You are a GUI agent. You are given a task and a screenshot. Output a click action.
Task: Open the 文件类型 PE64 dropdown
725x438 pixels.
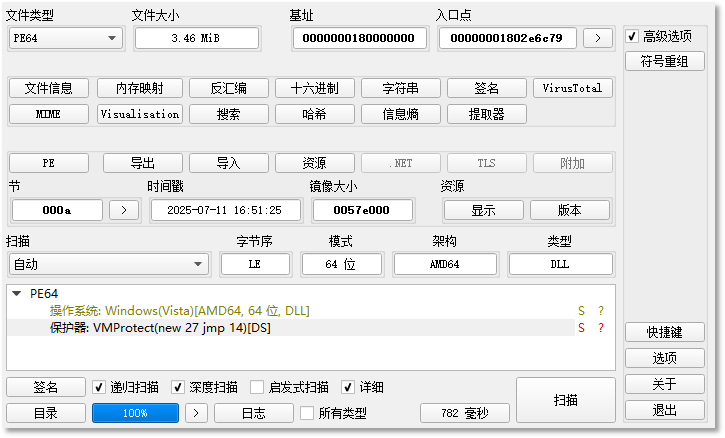65,38
